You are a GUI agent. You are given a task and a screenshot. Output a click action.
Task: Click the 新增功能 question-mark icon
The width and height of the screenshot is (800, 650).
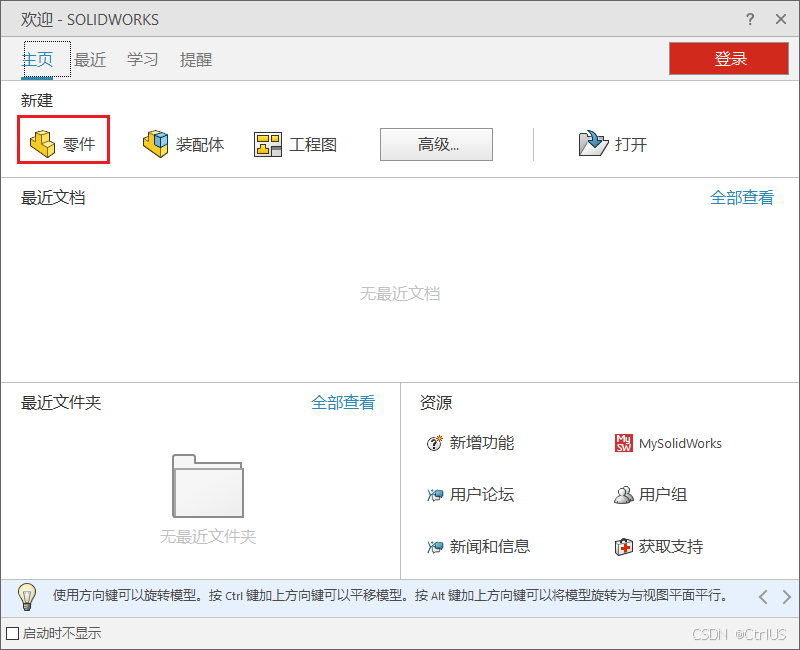[x=435, y=443]
